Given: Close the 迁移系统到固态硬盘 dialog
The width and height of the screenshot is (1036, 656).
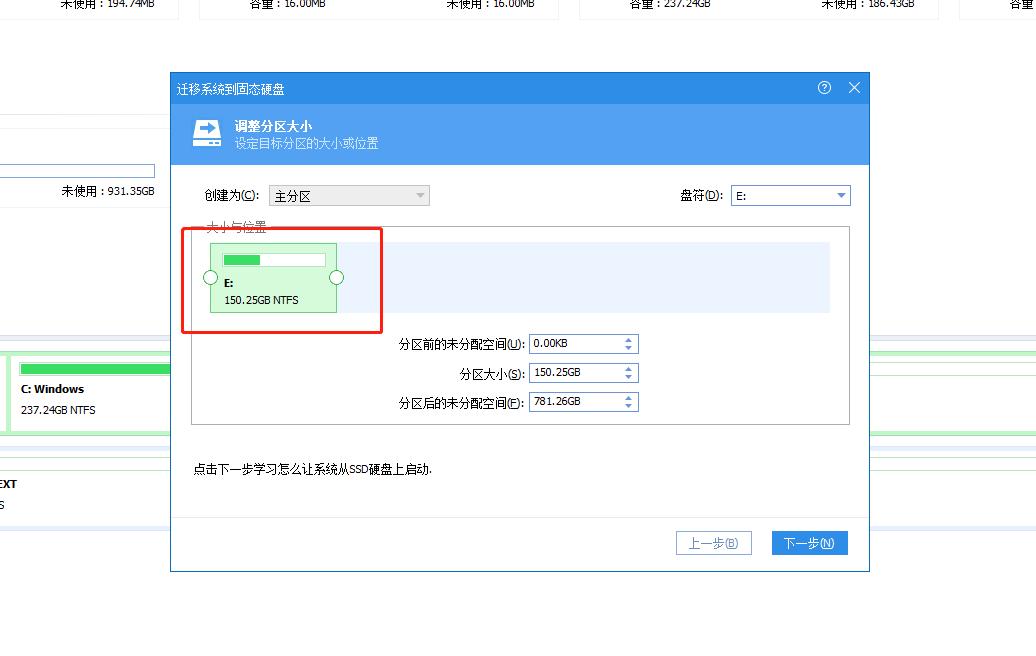Looking at the screenshot, I should [x=854, y=88].
